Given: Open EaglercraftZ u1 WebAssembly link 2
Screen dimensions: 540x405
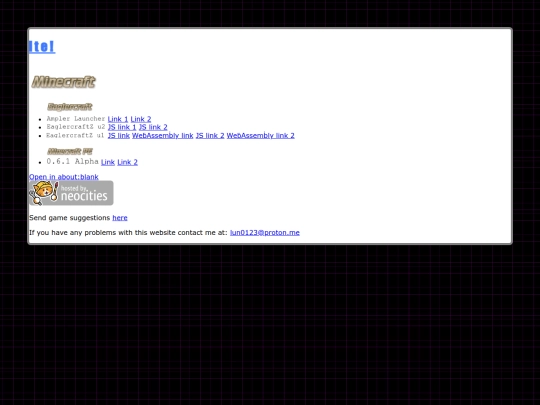Looking at the screenshot, I should point(261,135).
